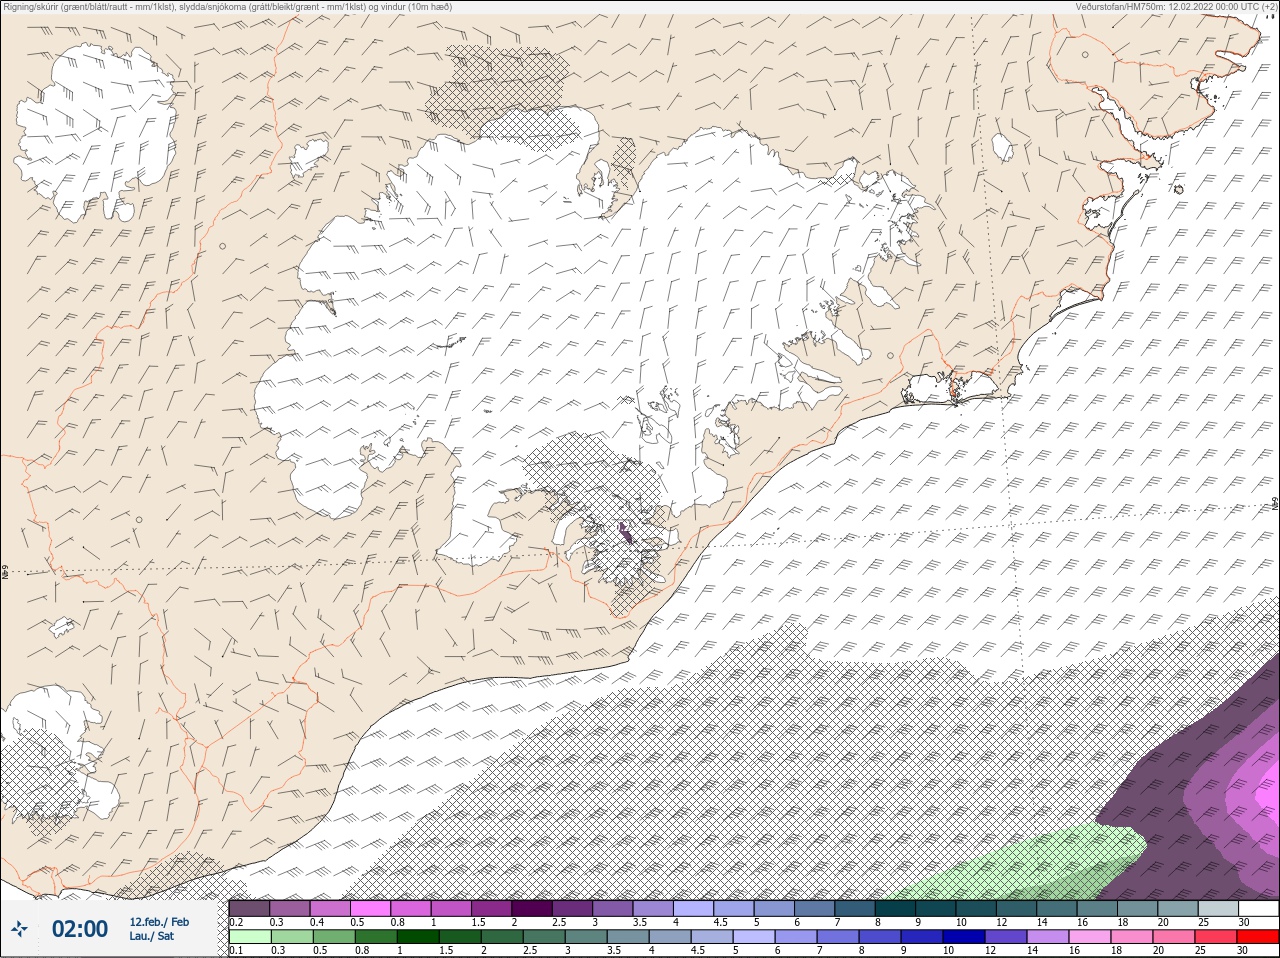
Task: Select the muted plum 0.2 swatch in the top legend row
Action: pyautogui.click(x=249, y=908)
